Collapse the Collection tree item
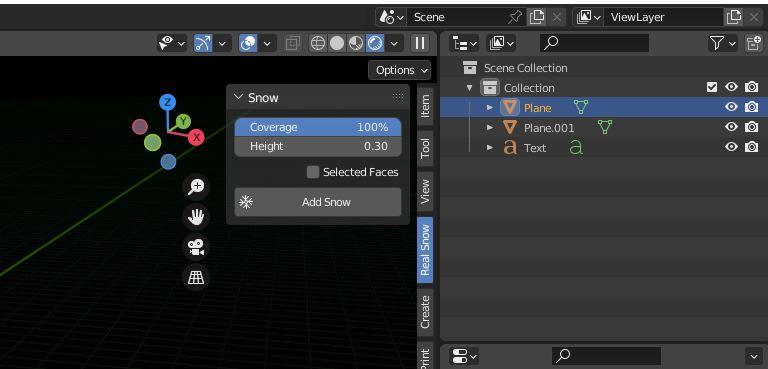 470,88
